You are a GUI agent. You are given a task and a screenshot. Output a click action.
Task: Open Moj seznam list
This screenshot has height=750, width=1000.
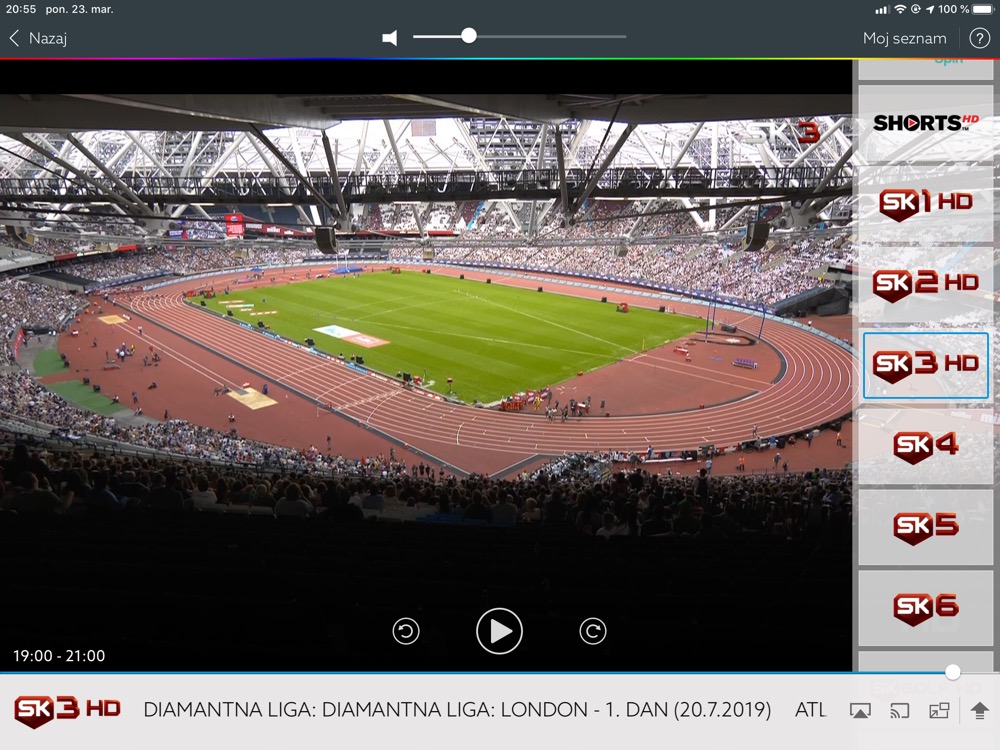coord(904,38)
